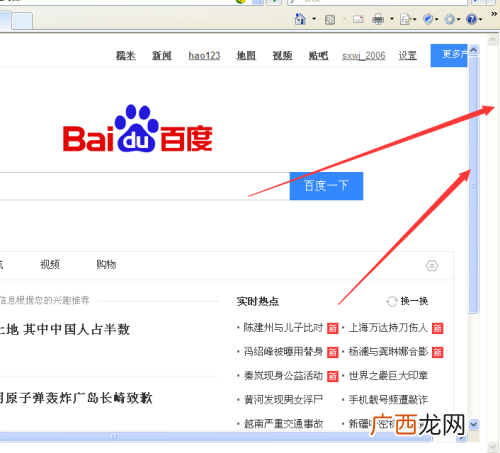Open hot topic 手机靓号频遭敲诈
Screen dimensions: 500x453
tap(388, 399)
